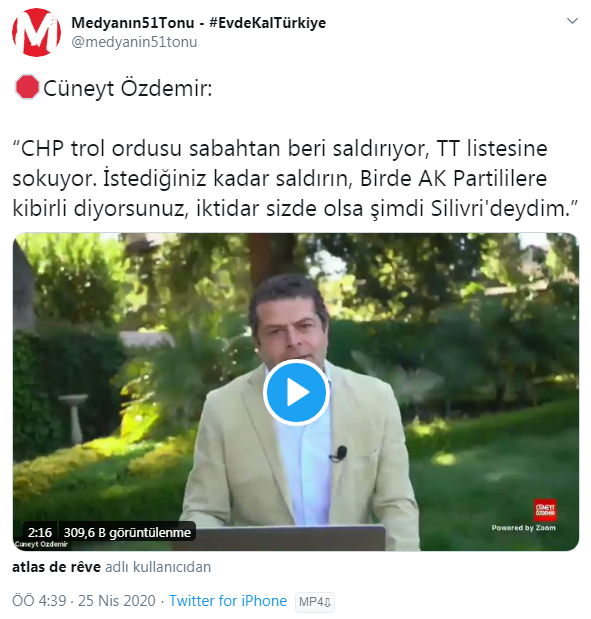The image size is (591, 619).
Task: Click the tweet quote text body
Action: pos(295,178)
